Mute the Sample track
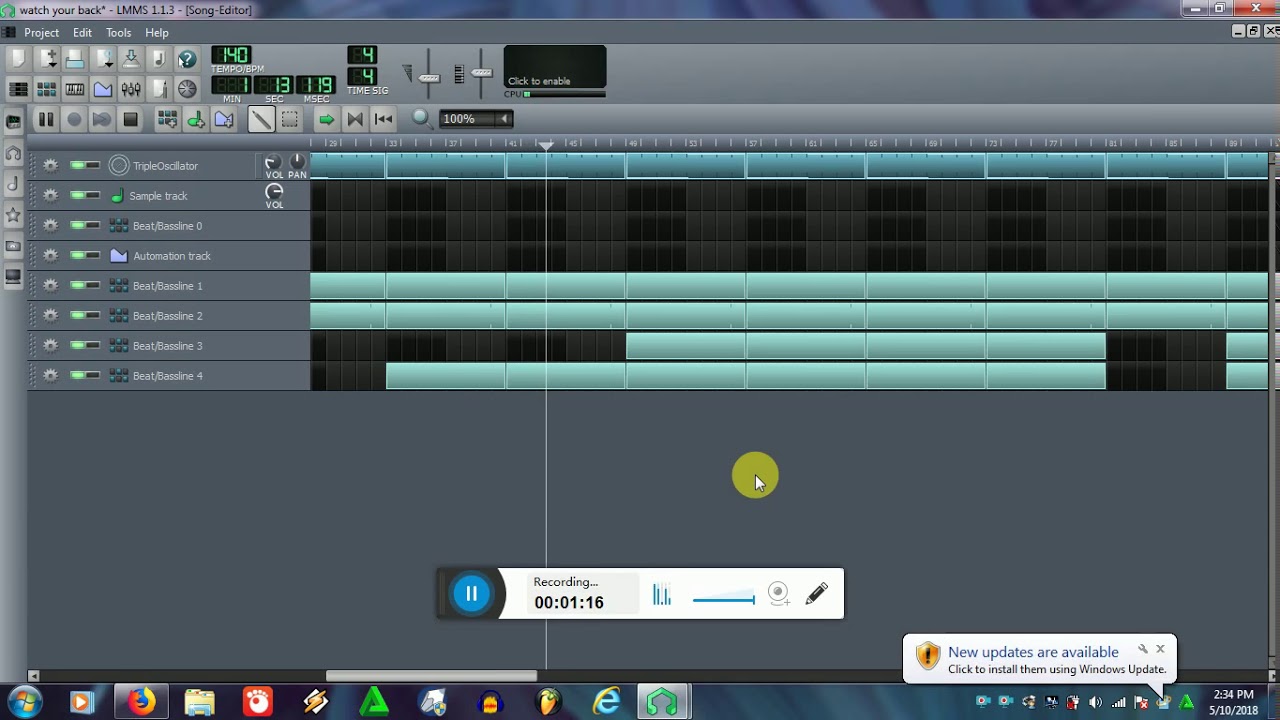The width and height of the screenshot is (1280, 720). (77, 196)
